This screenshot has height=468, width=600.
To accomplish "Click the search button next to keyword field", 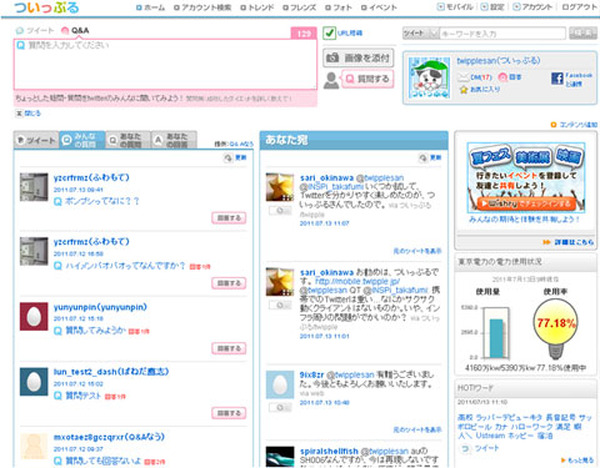I will coord(583,33).
